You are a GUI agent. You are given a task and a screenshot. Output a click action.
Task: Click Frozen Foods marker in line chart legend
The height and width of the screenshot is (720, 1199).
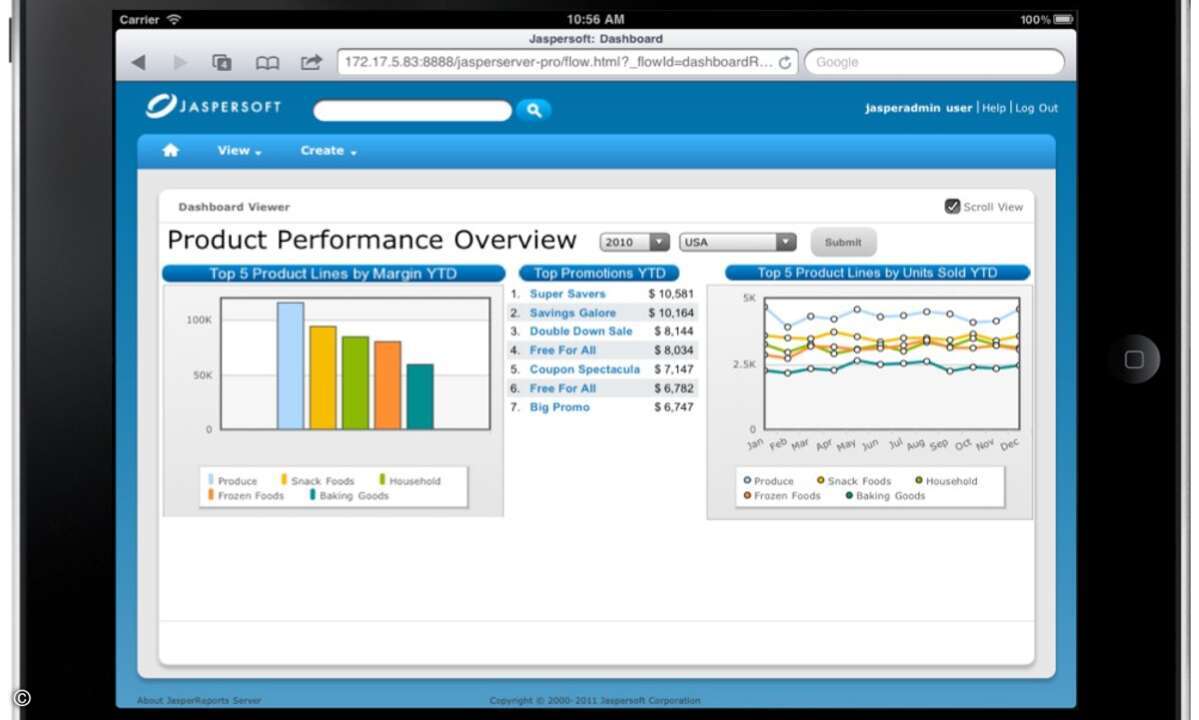click(747, 495)
